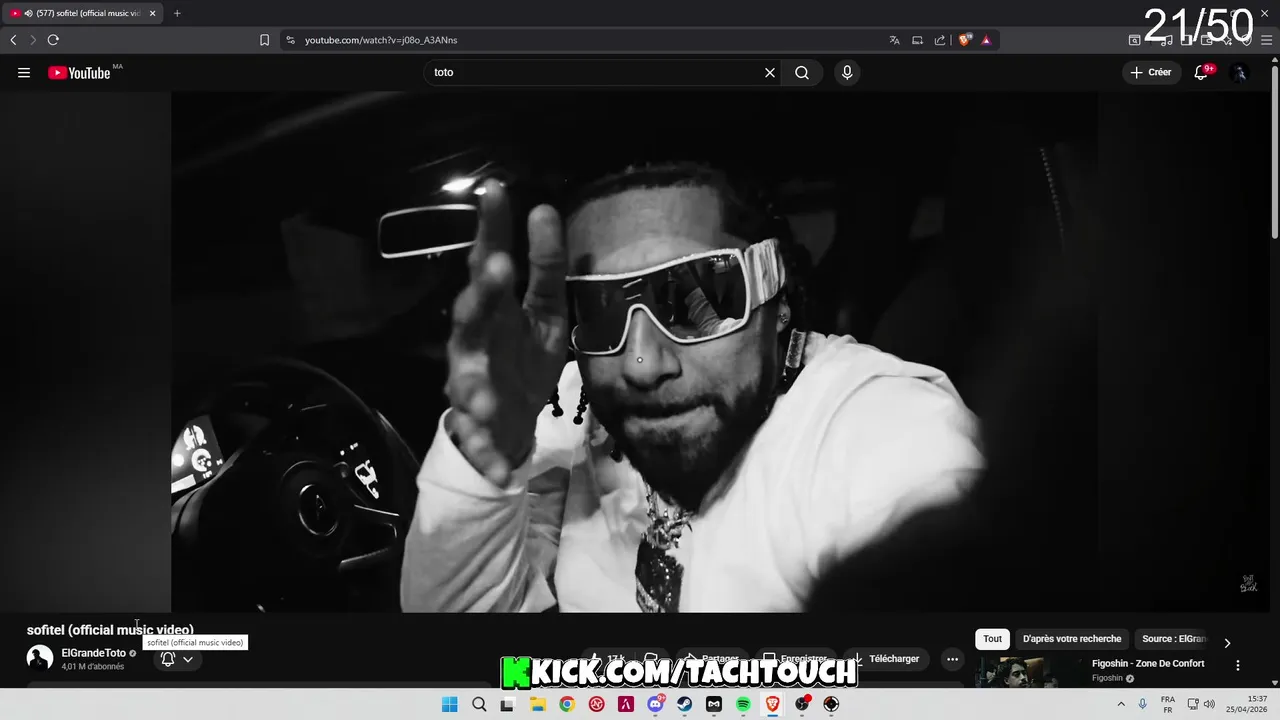
Task: Show more filter chips with the arrow
Action: pyautogui.click(x=1227, y=643)
